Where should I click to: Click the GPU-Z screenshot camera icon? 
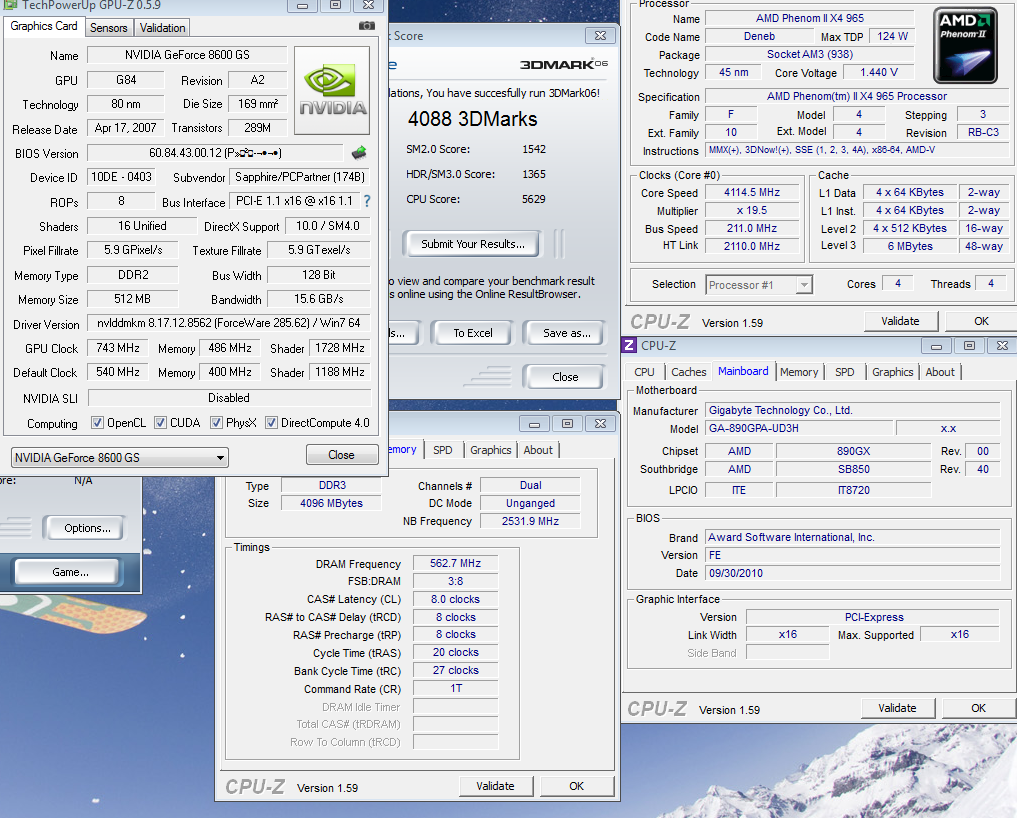366,26
